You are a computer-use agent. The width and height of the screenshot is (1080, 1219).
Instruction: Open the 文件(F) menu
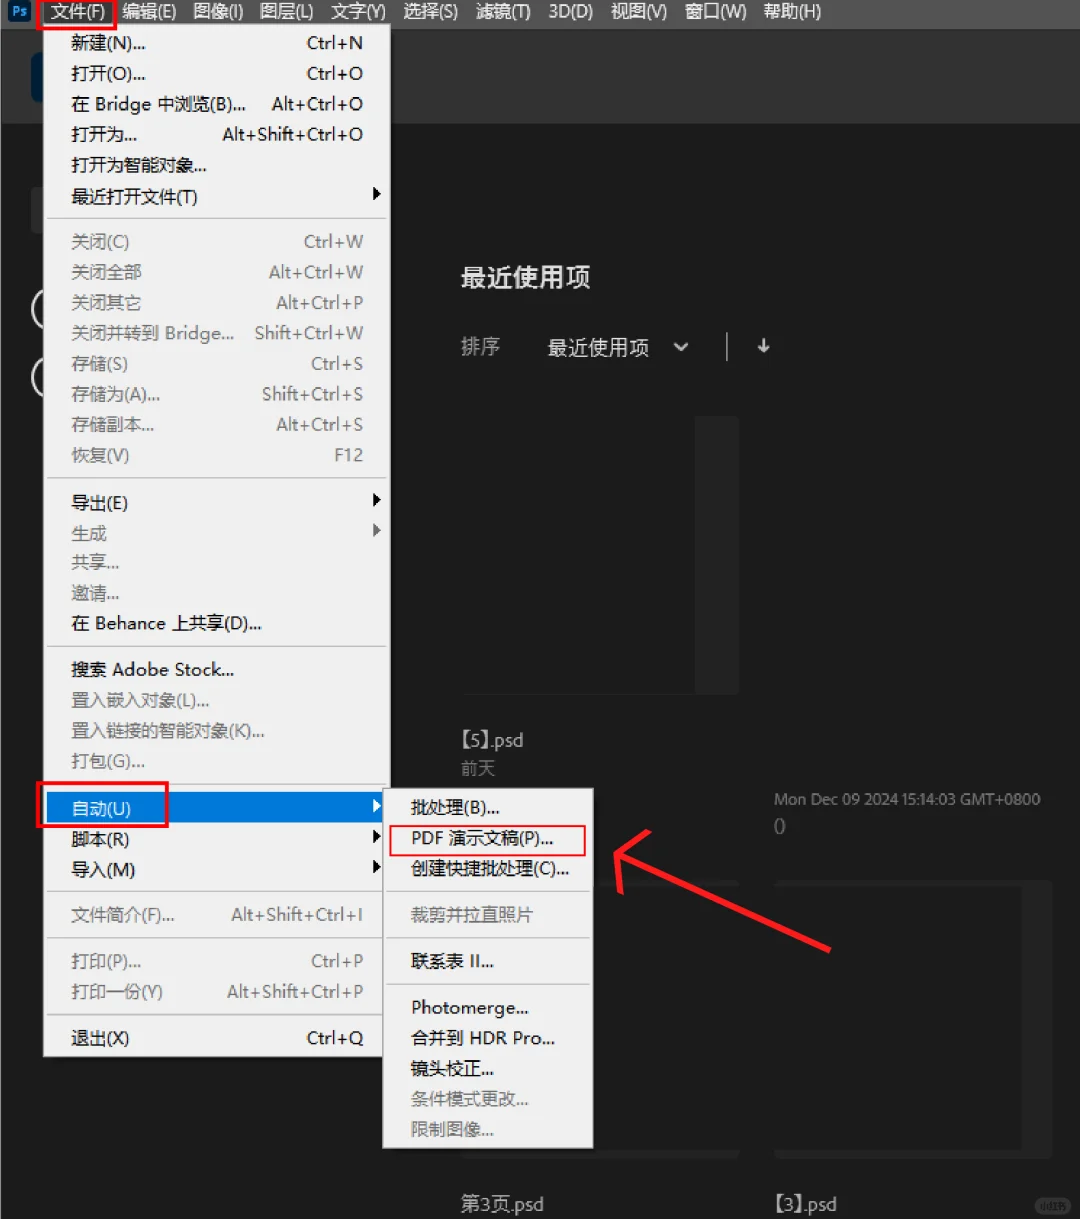pos(78,12)
